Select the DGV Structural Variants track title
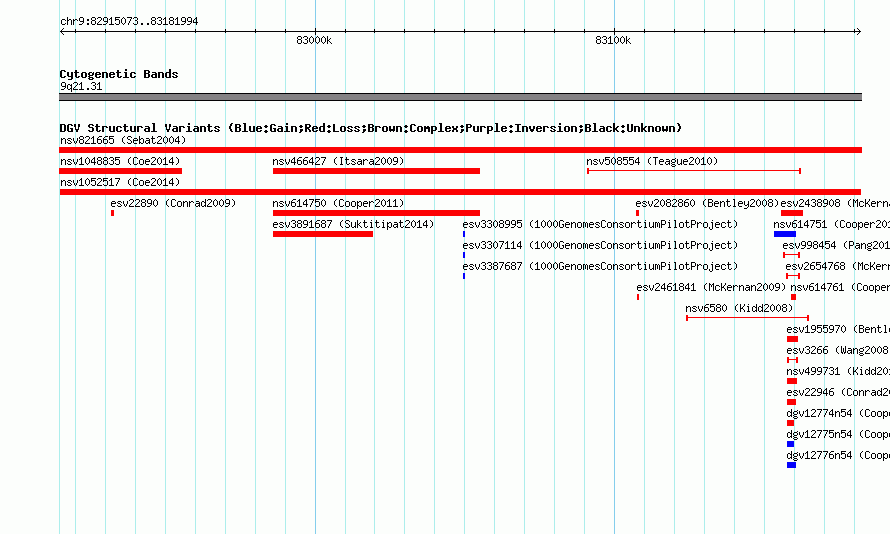Screen dimensions: 890x534 click(x=371, y=128)
